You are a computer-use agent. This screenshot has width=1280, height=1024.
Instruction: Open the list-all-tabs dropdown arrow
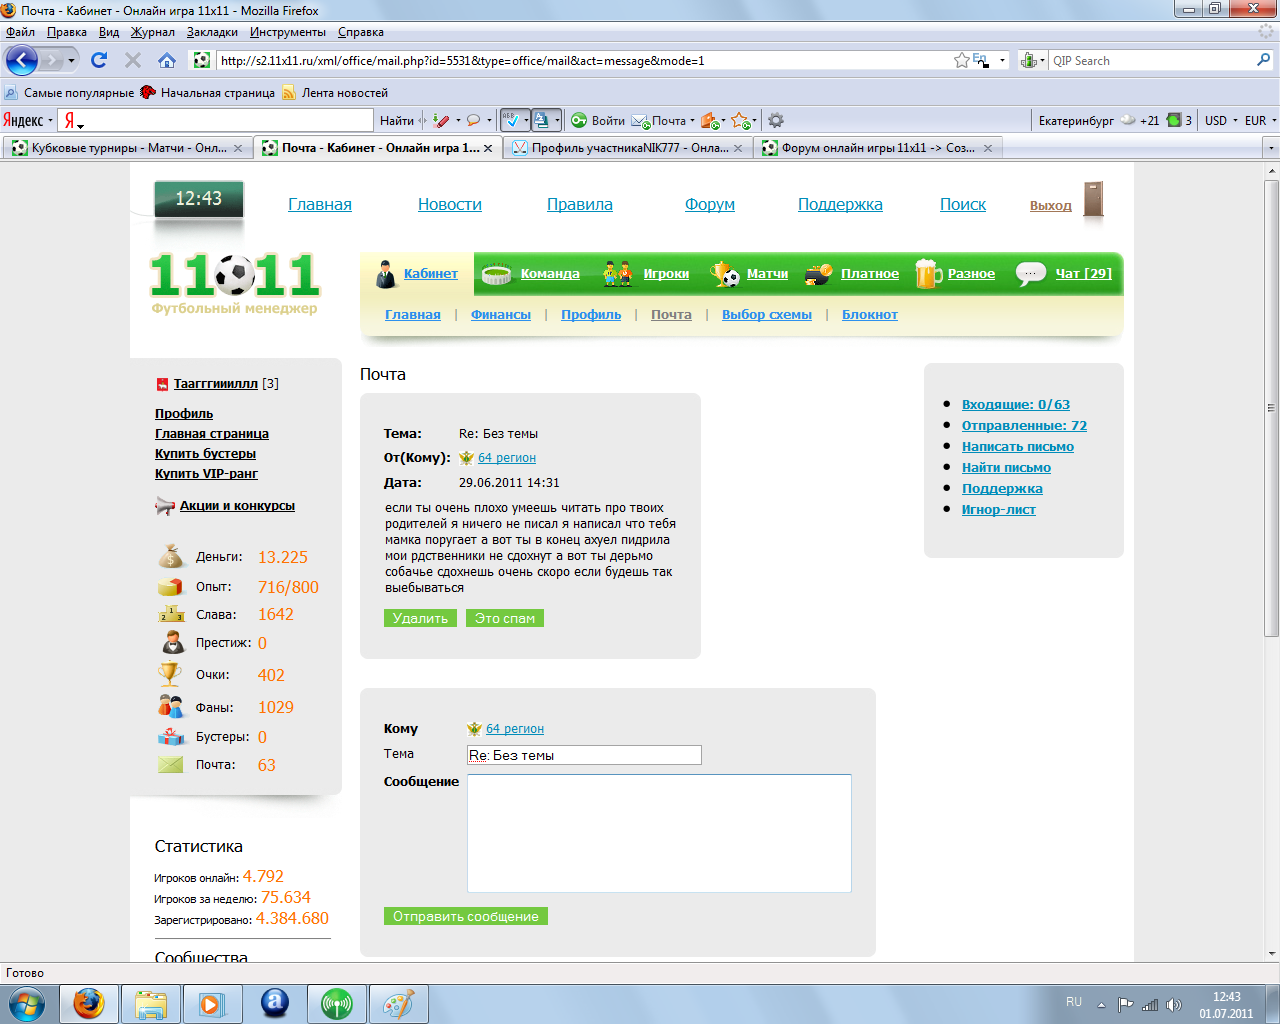(x=1271, y=148)
